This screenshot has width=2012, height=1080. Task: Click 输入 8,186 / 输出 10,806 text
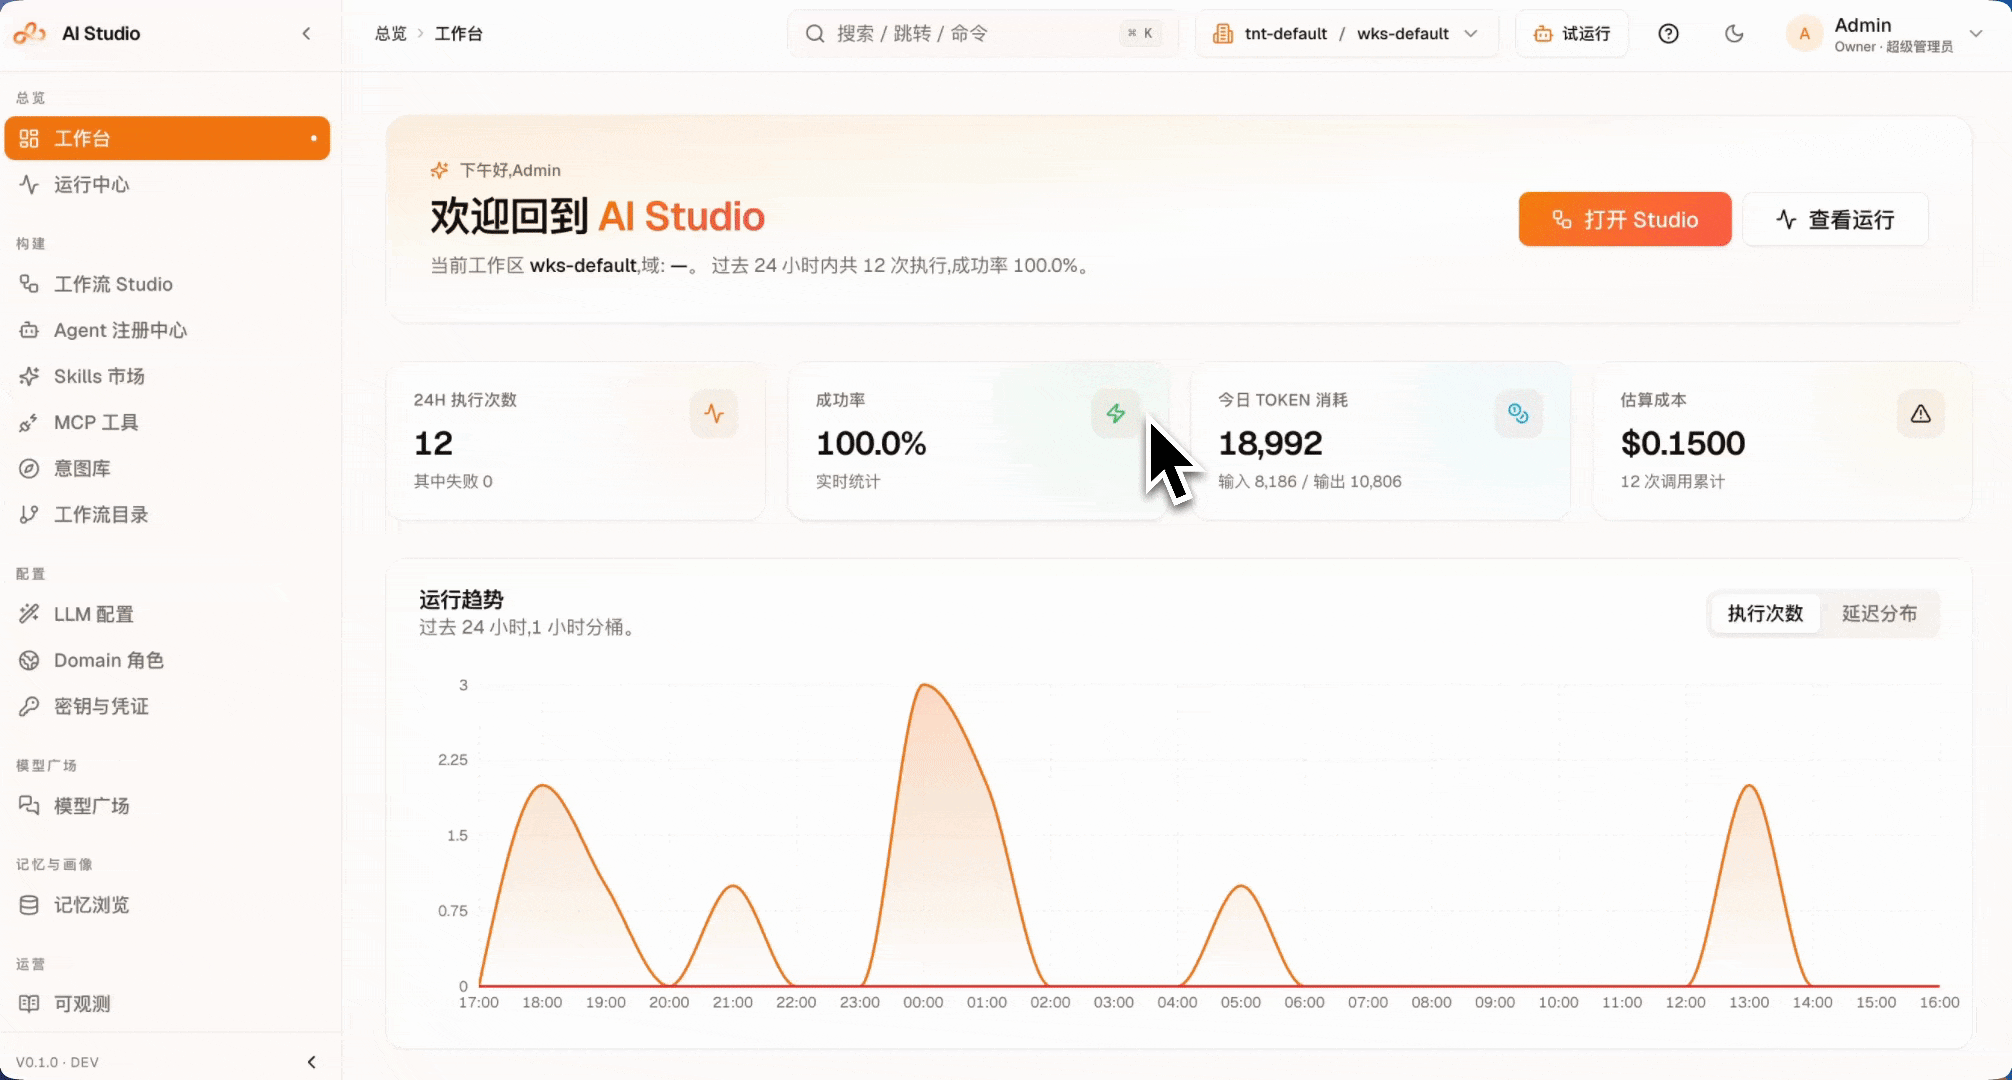(1310, 481)
